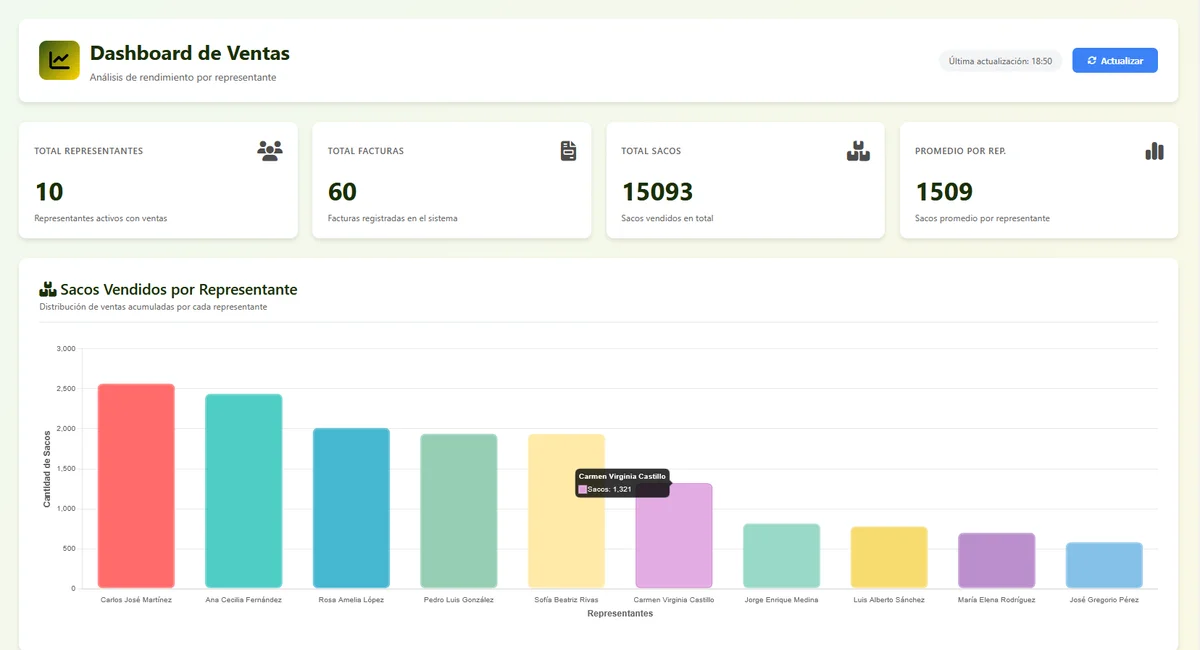Click the tooltip text Sacos: 1,321

(x=610, y=490)
